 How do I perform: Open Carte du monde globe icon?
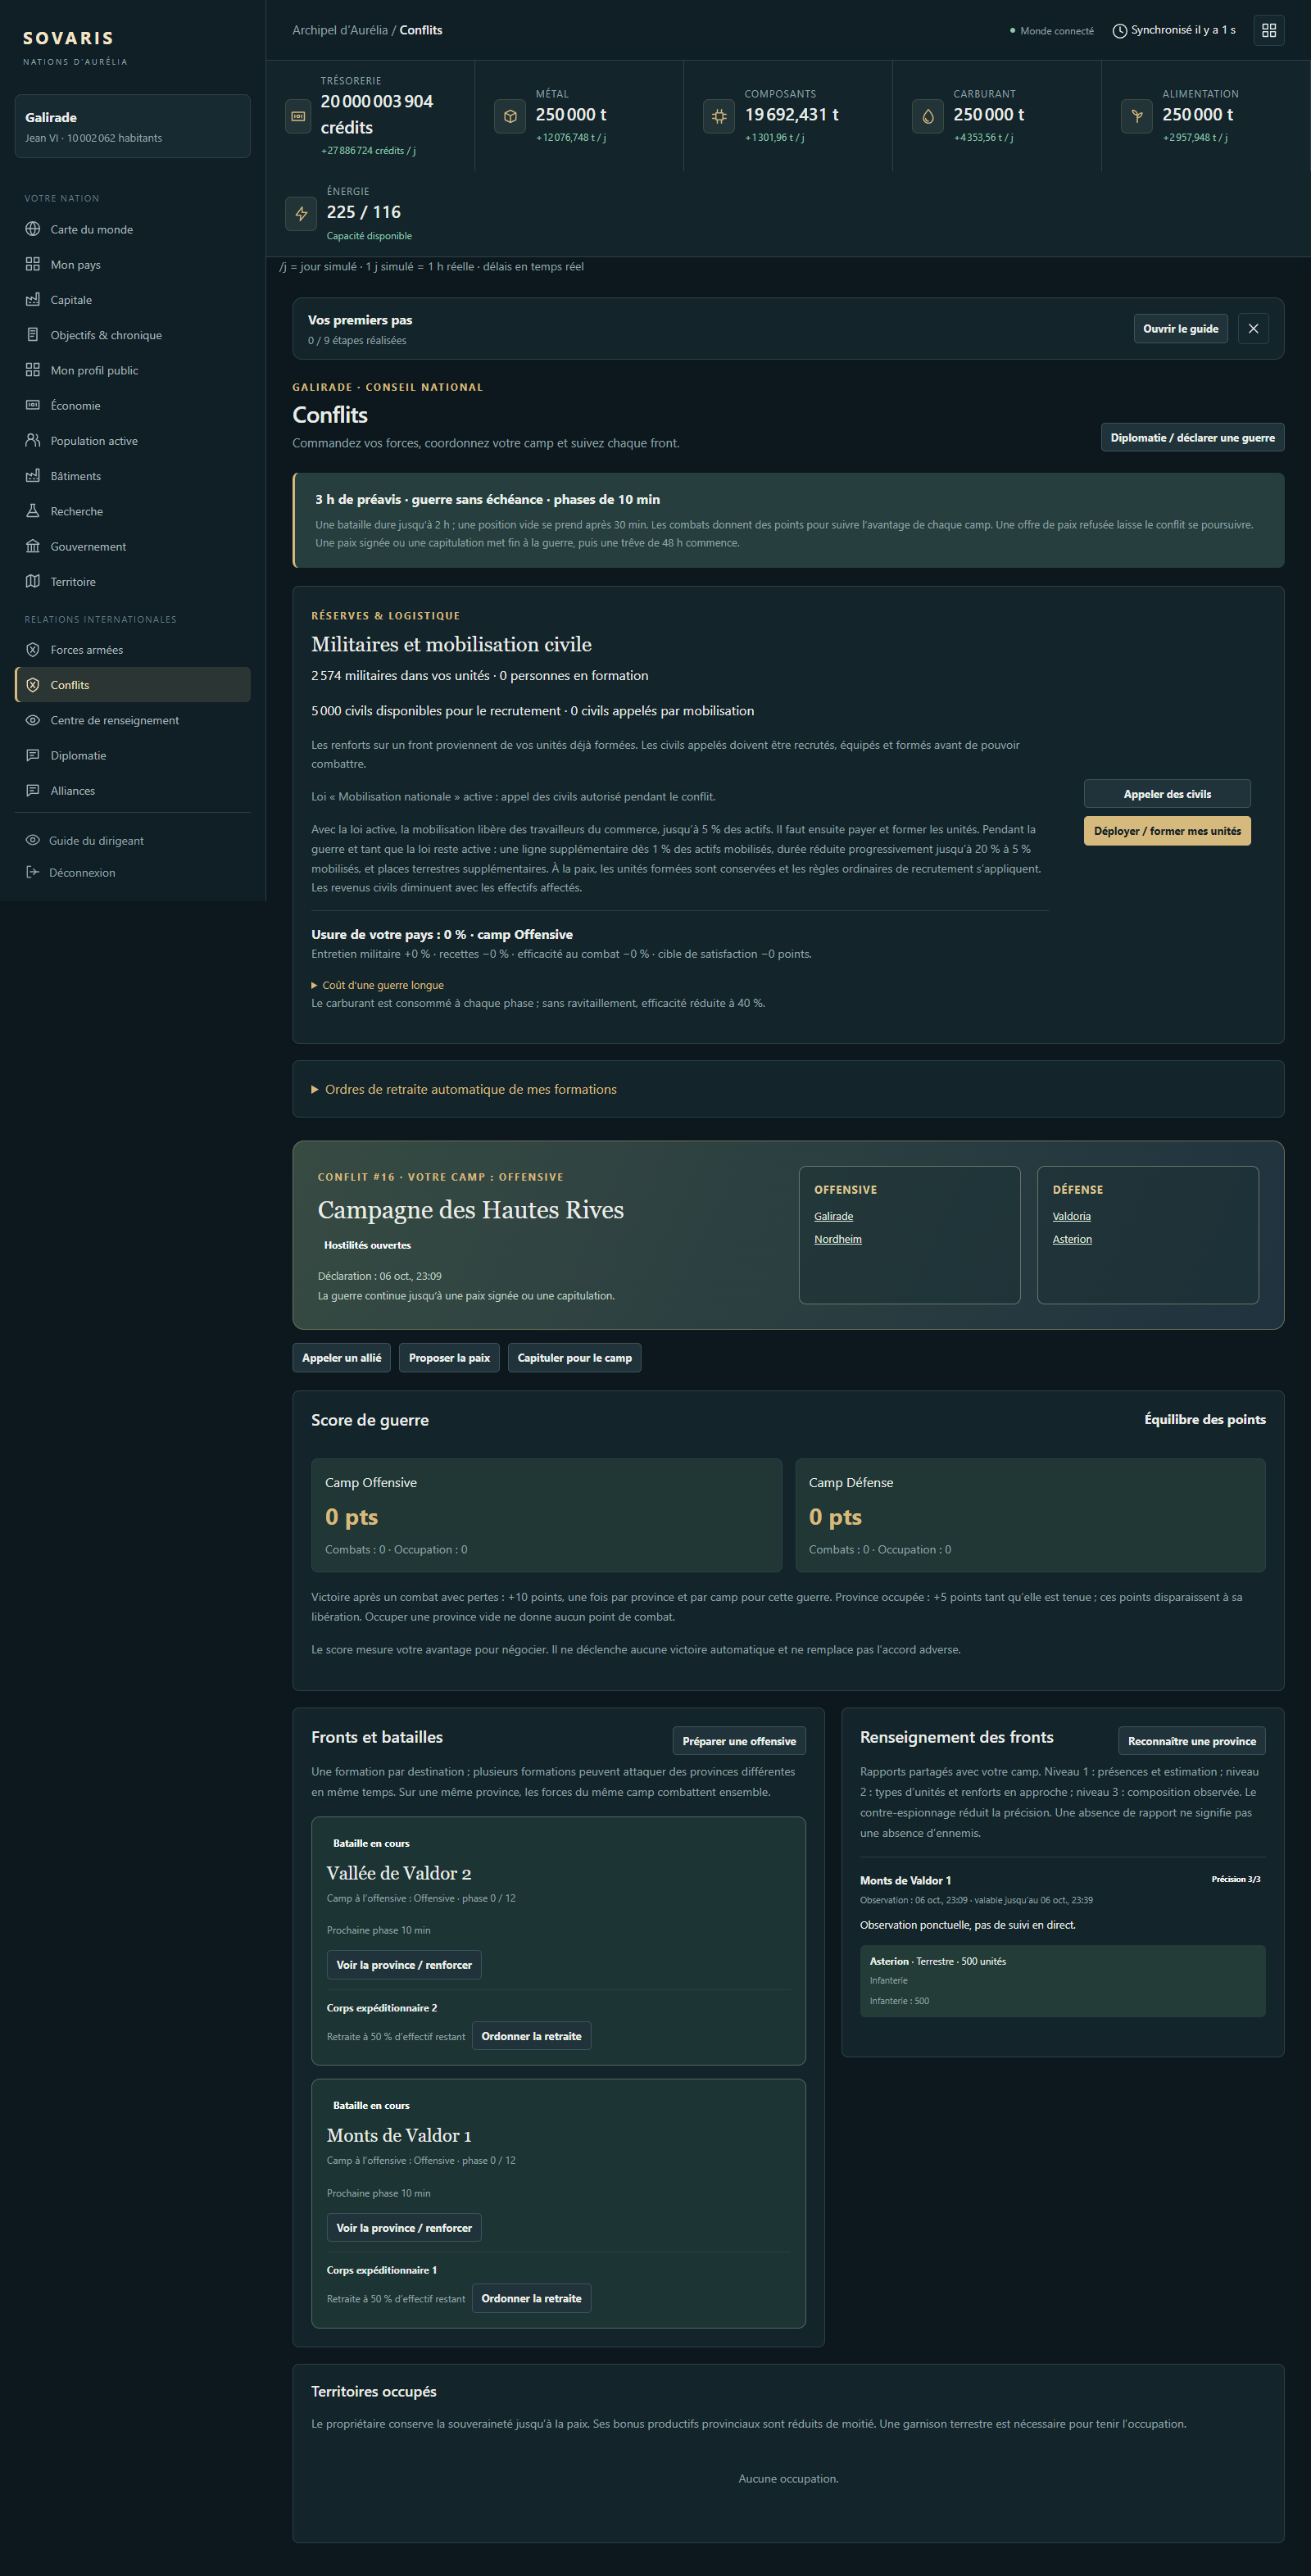(x=33, y=229)
